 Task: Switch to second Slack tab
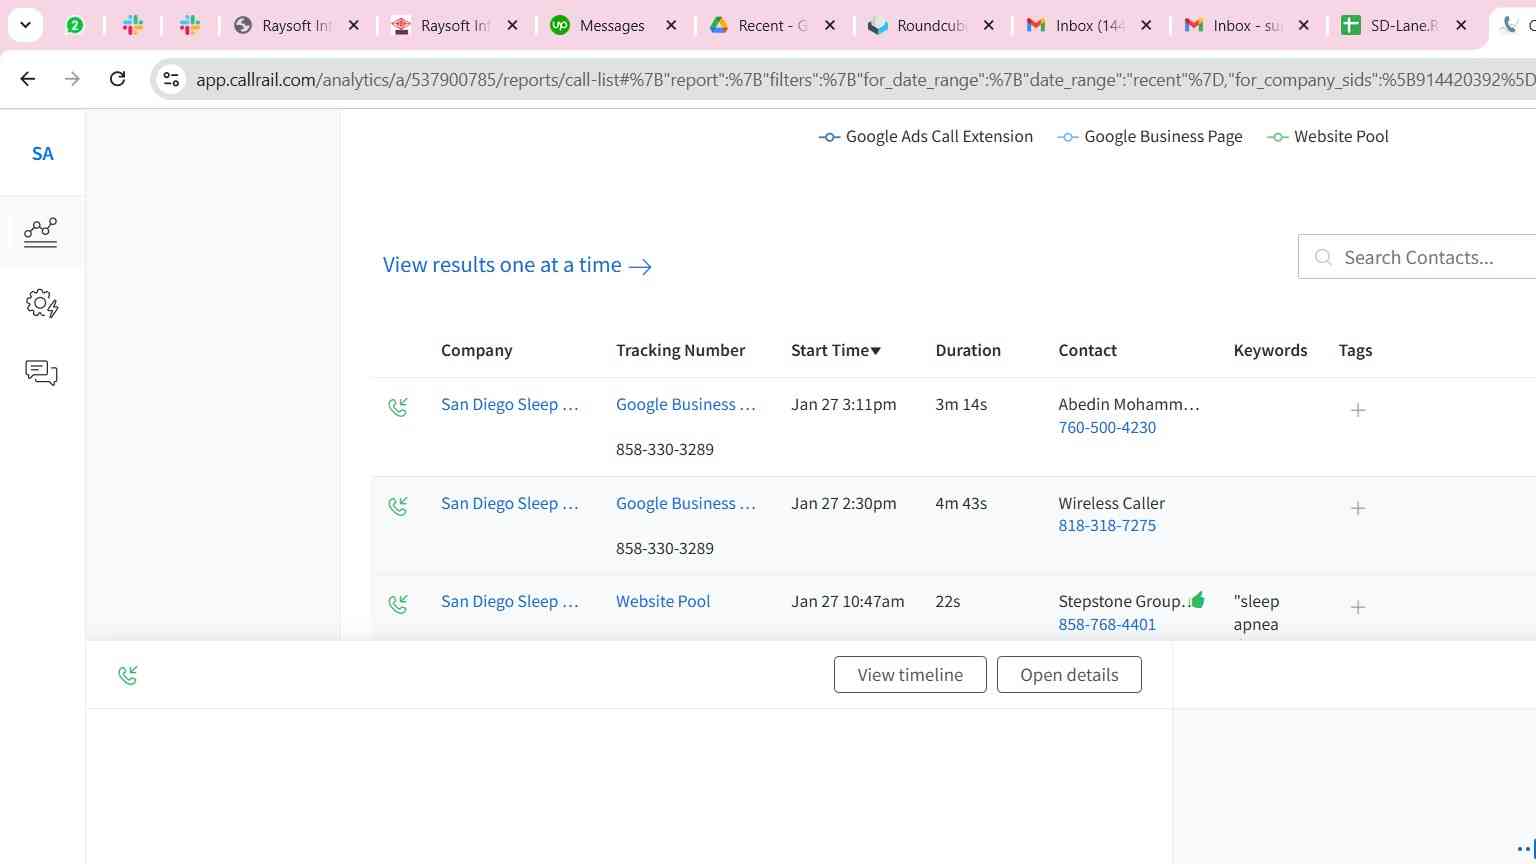[190, 26]
